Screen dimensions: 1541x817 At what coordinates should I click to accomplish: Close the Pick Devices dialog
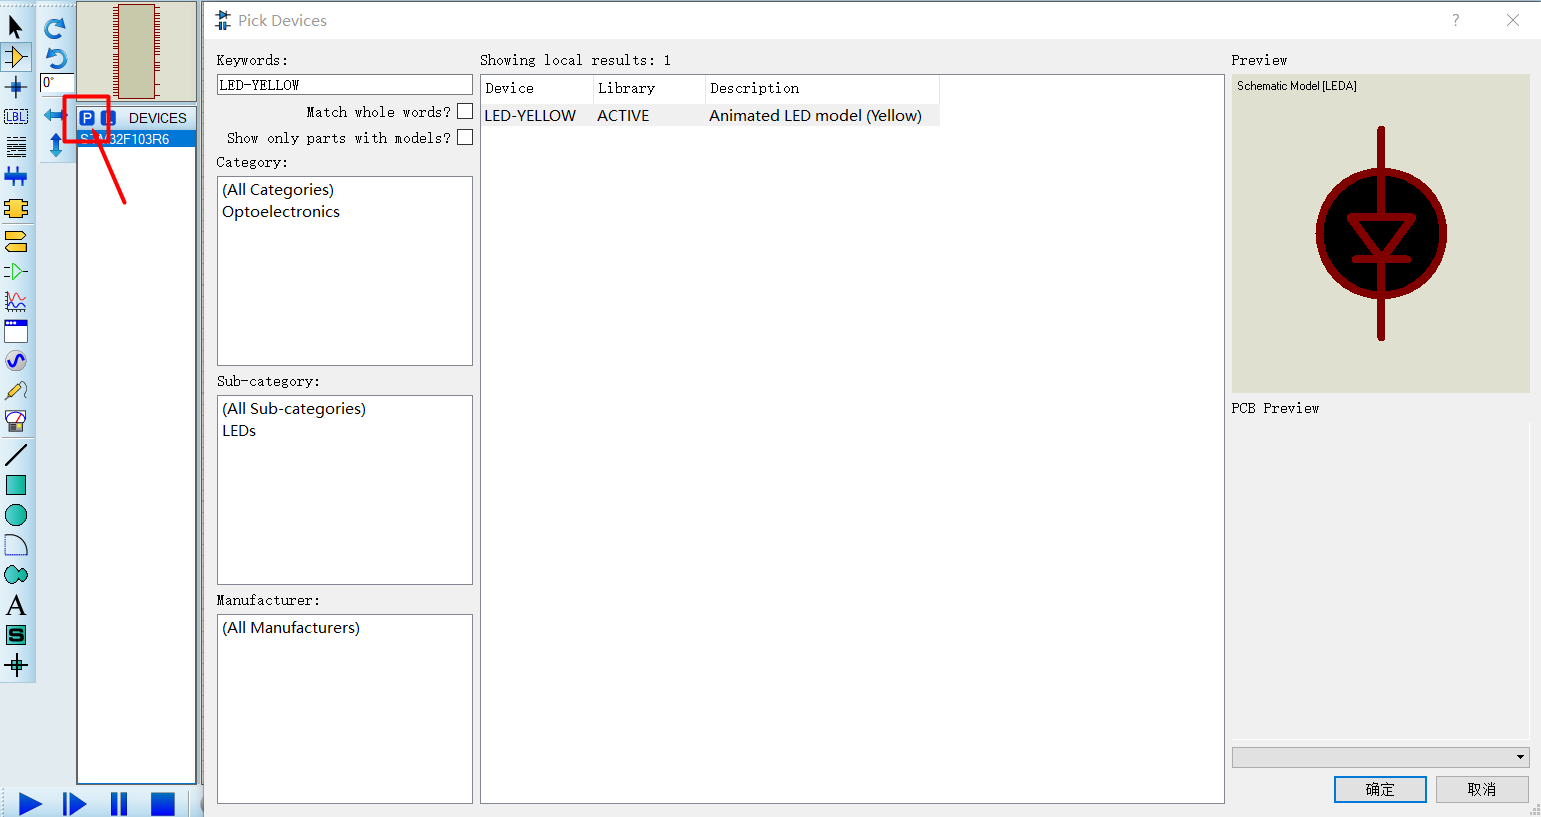pos(1513,20)
